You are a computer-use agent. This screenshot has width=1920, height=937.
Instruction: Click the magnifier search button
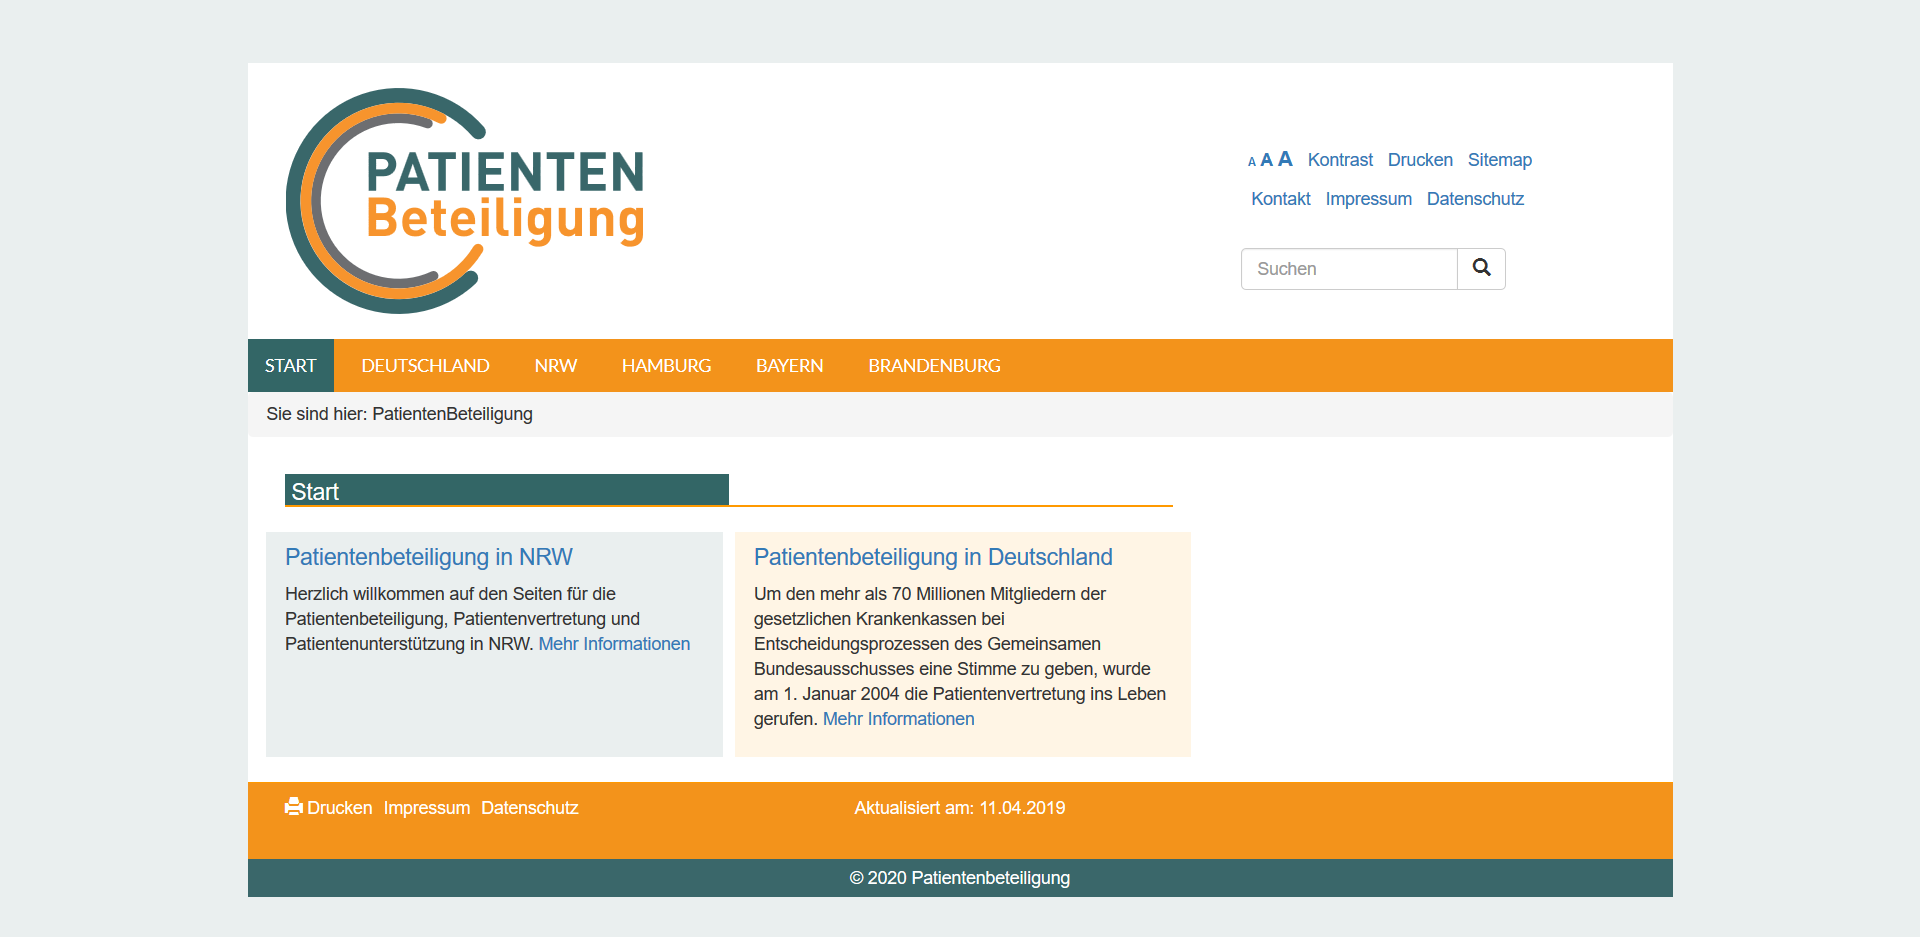point(1481,269)
